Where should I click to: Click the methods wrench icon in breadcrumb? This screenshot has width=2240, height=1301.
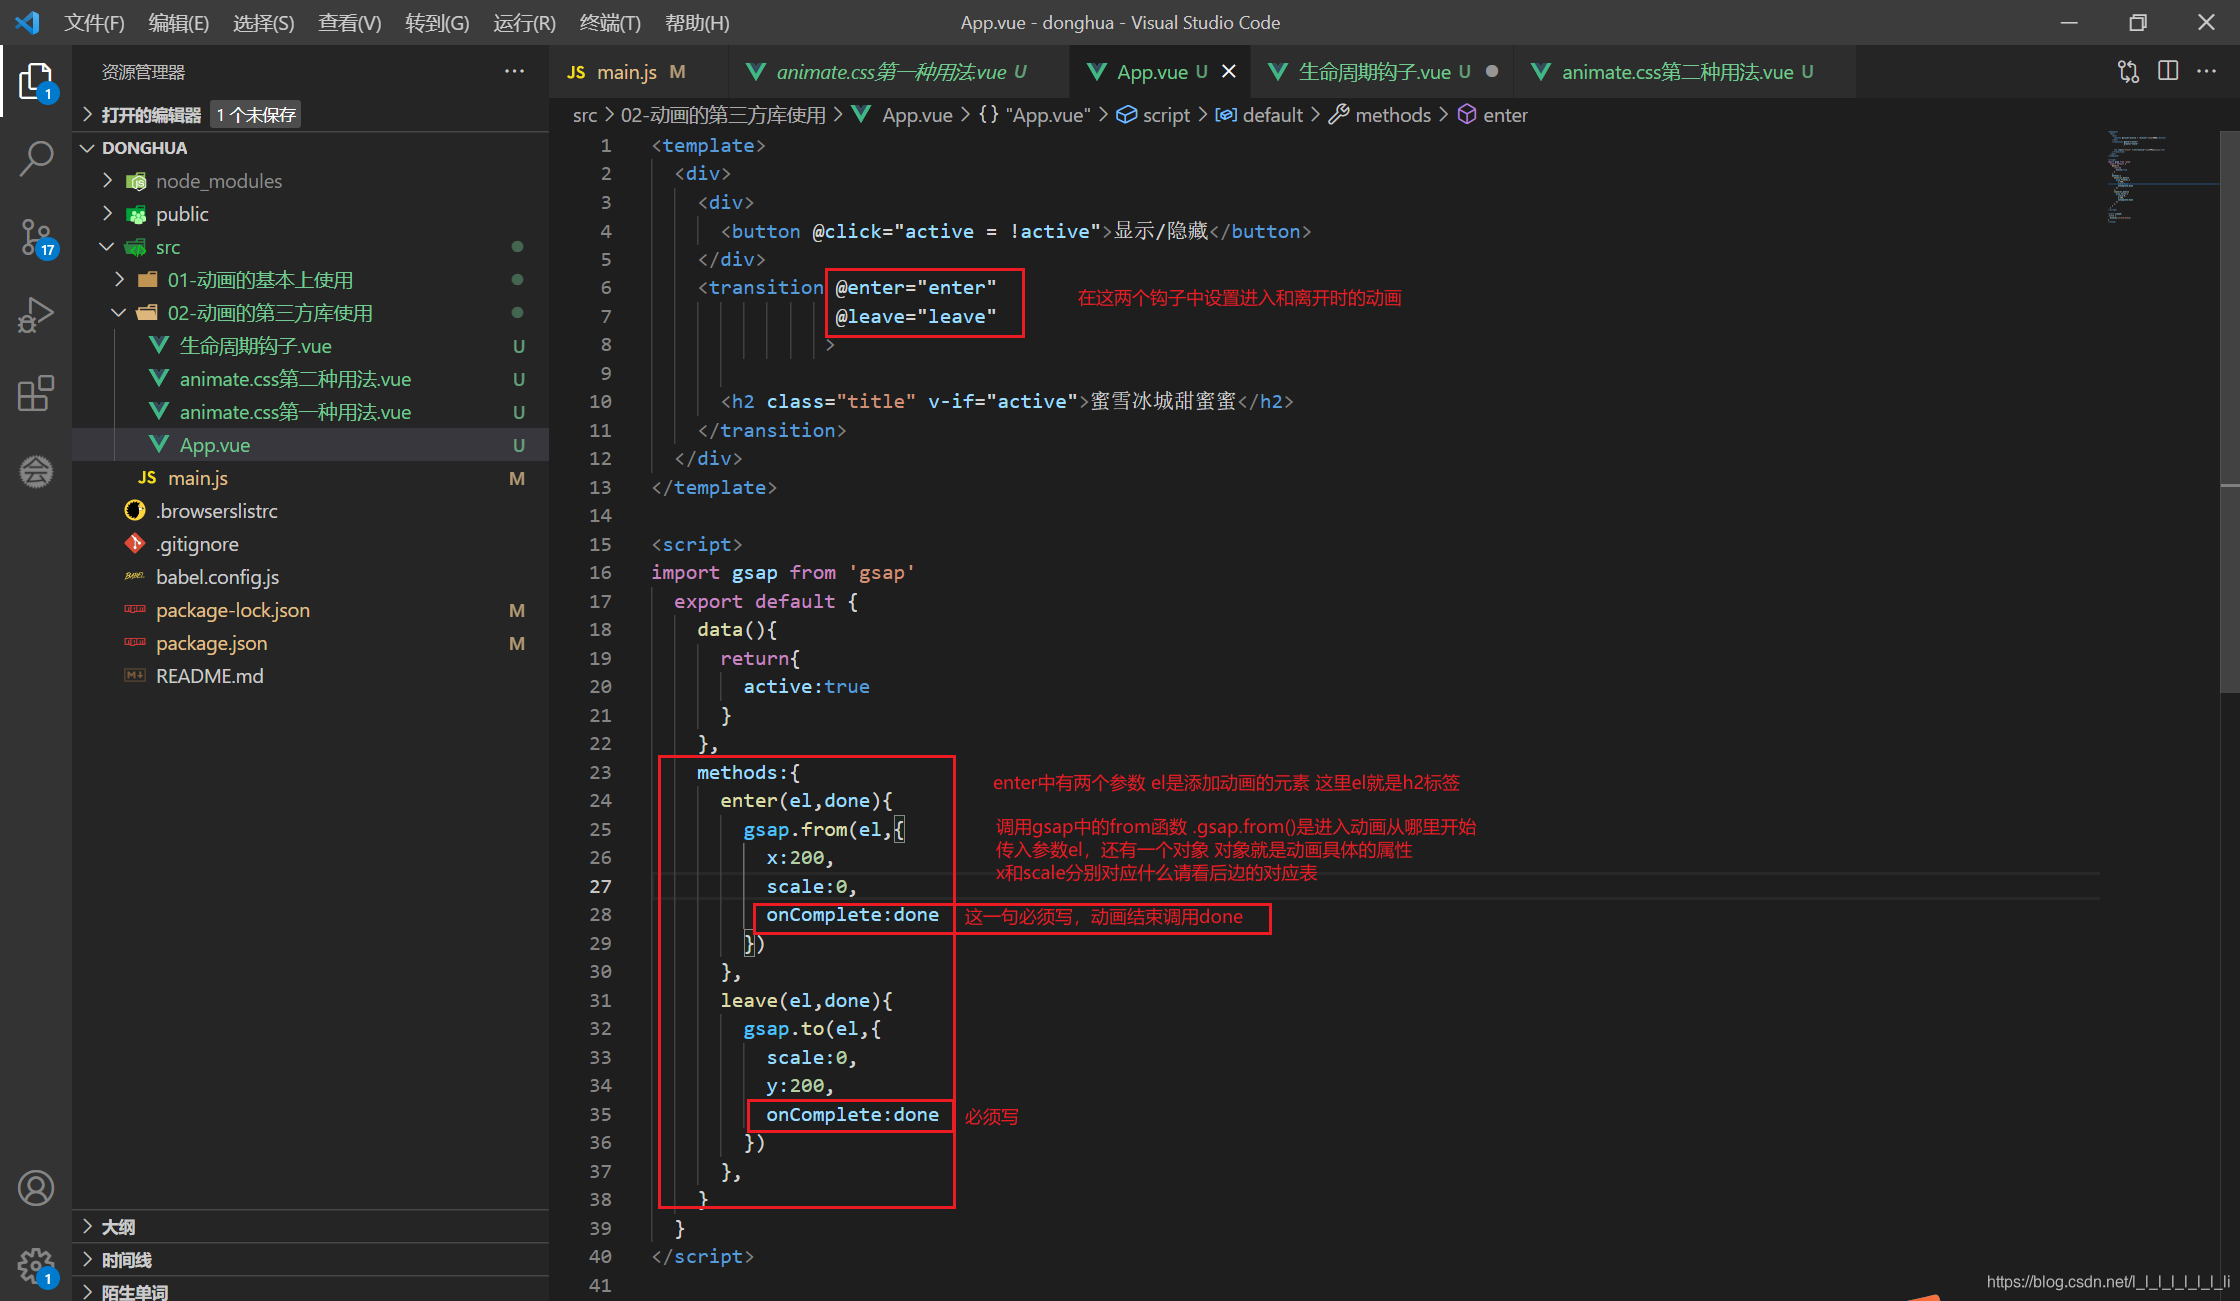point(1339,114)
